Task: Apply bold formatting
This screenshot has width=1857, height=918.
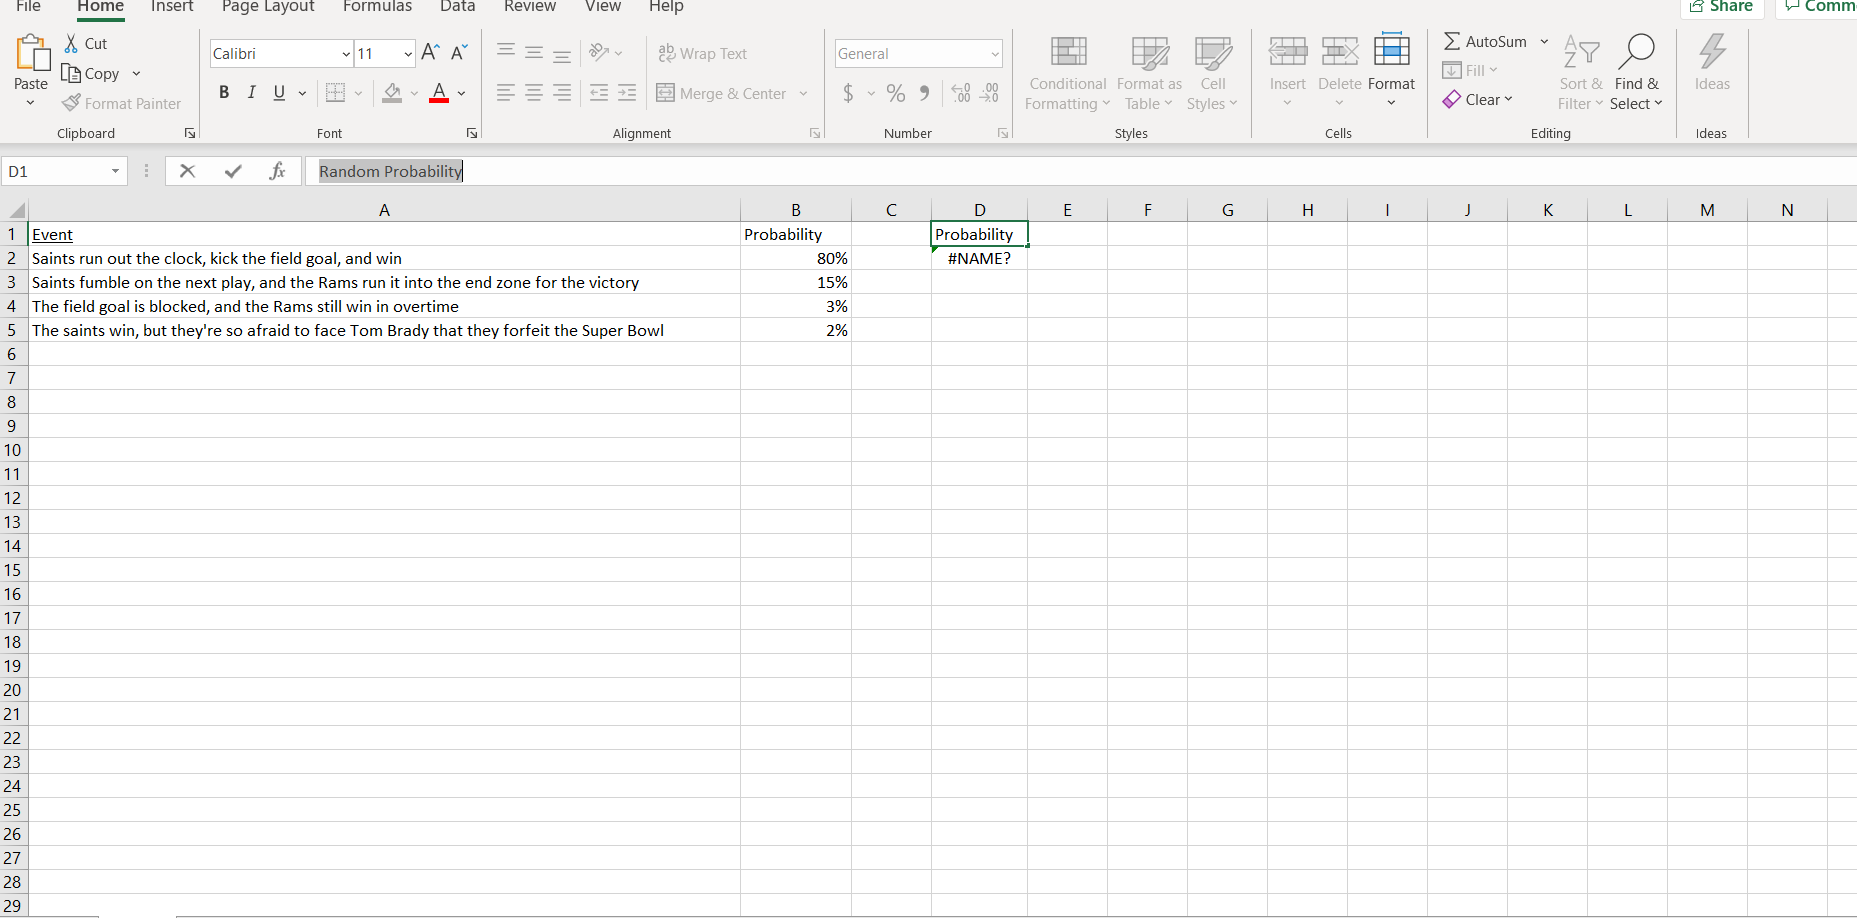Action: (x=224, y=92)
